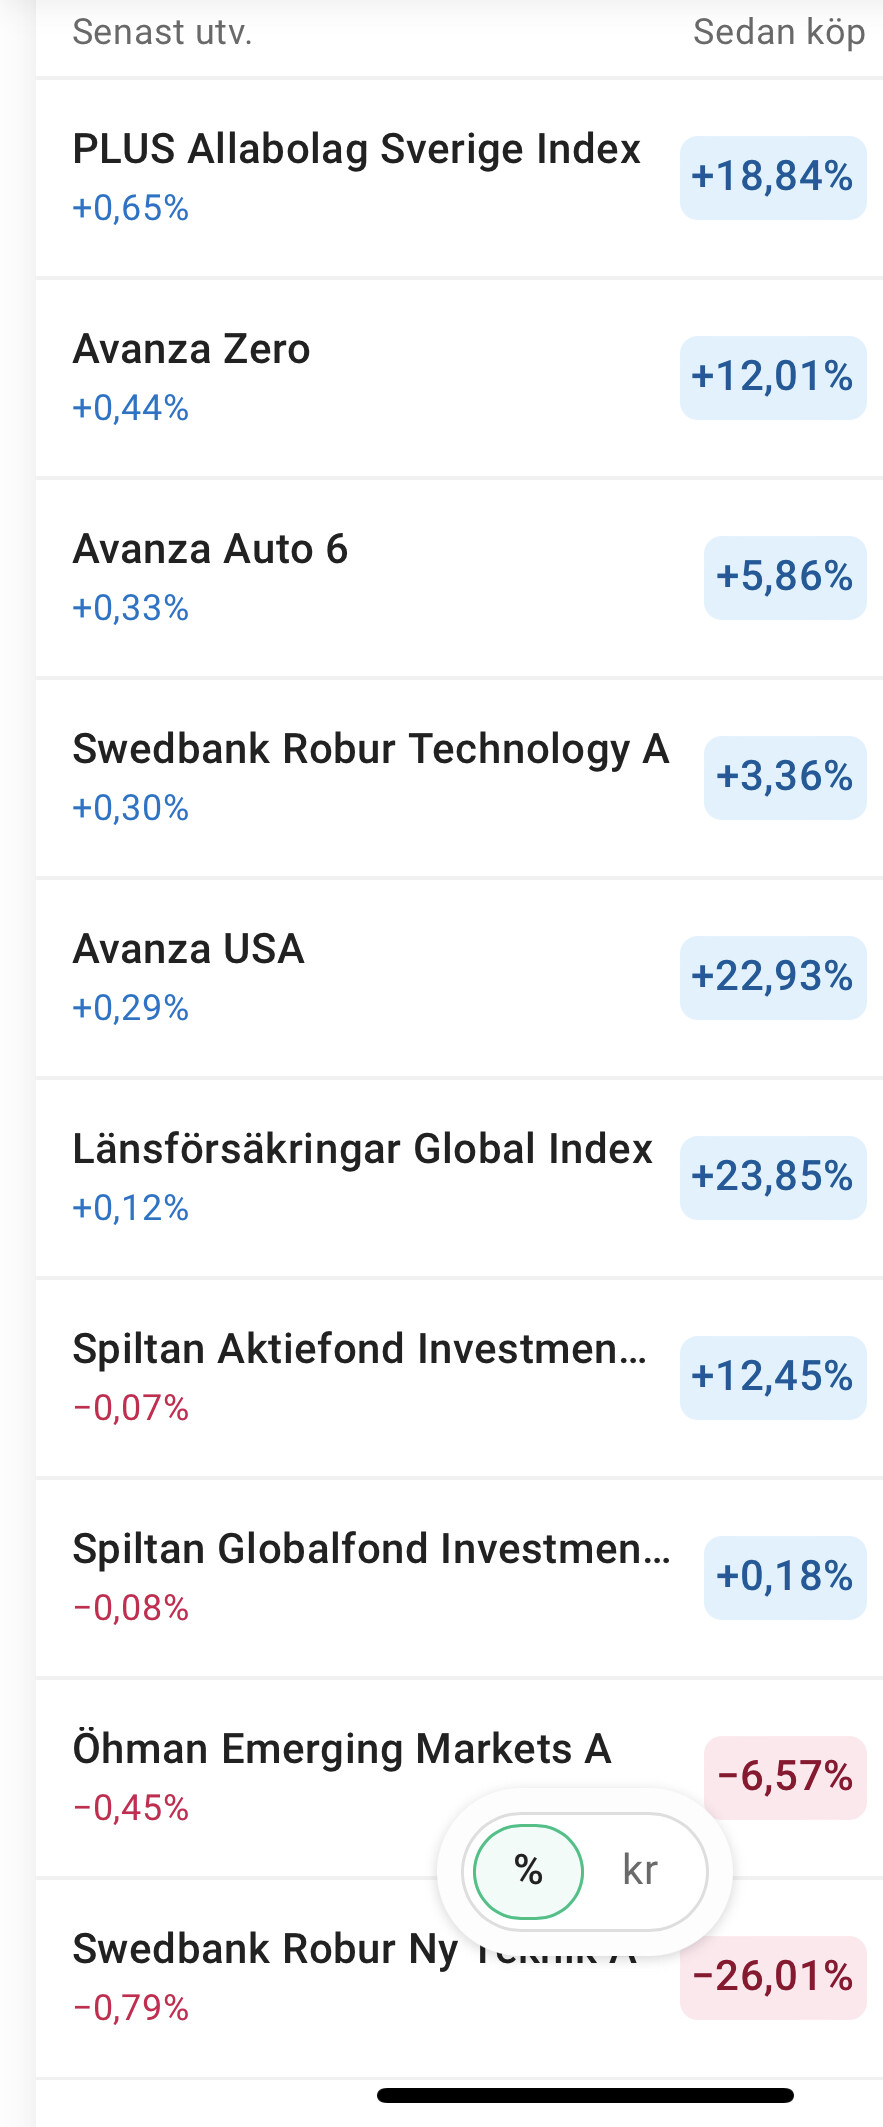Open Swedbank Robur Technology A fund

[370, 750]
